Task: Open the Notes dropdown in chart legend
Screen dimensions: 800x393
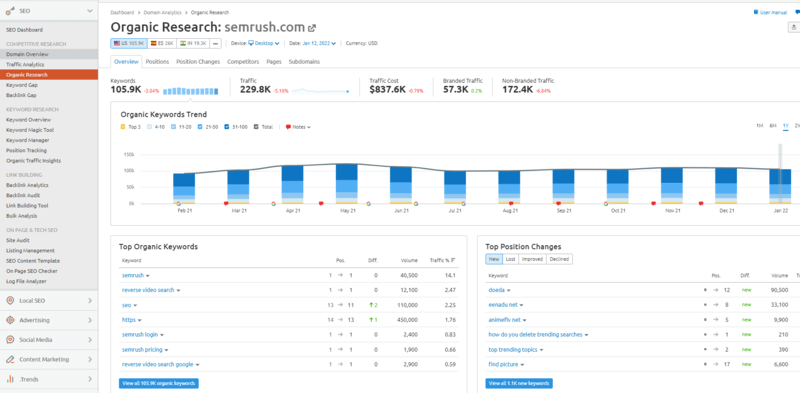Action: [x=298, y=127]
